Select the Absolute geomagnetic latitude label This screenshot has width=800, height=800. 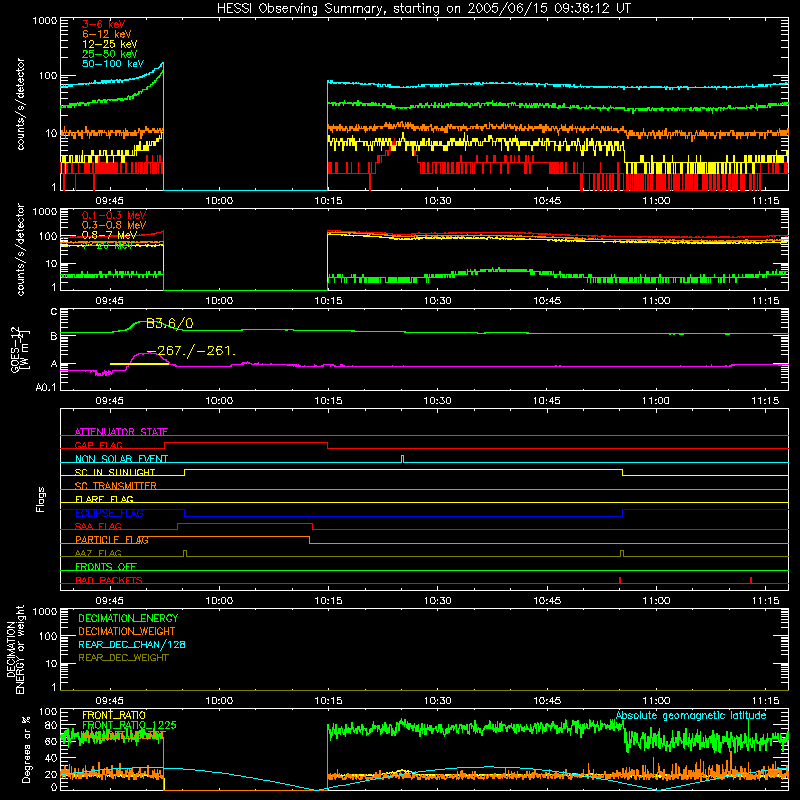coord(691,715)
